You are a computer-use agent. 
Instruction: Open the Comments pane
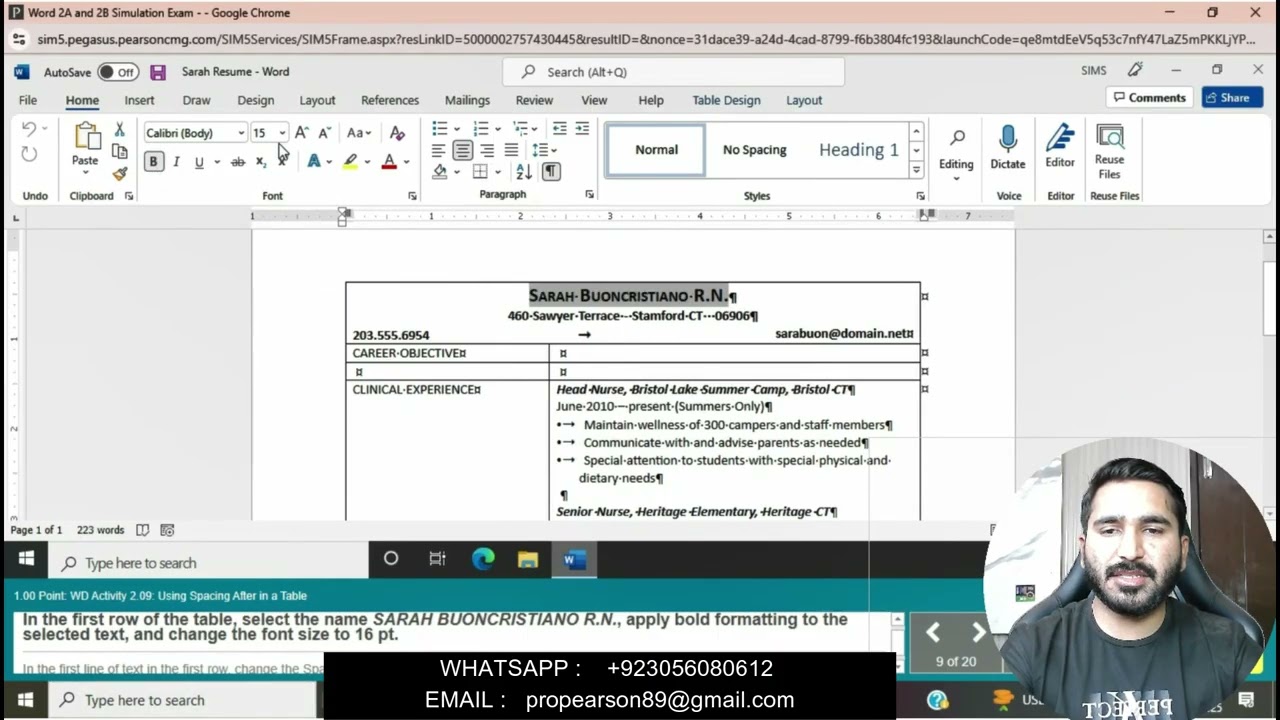(x=1148, y=98)
